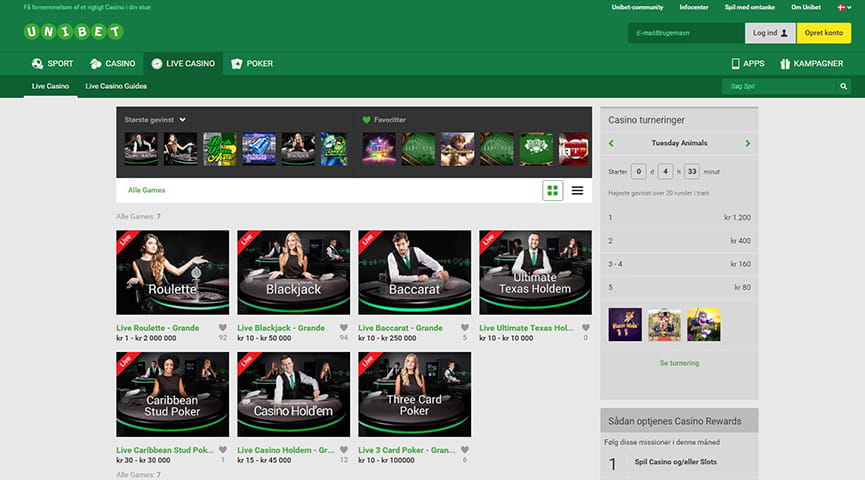Open first tournament game icon

click(x=625, y=324)
